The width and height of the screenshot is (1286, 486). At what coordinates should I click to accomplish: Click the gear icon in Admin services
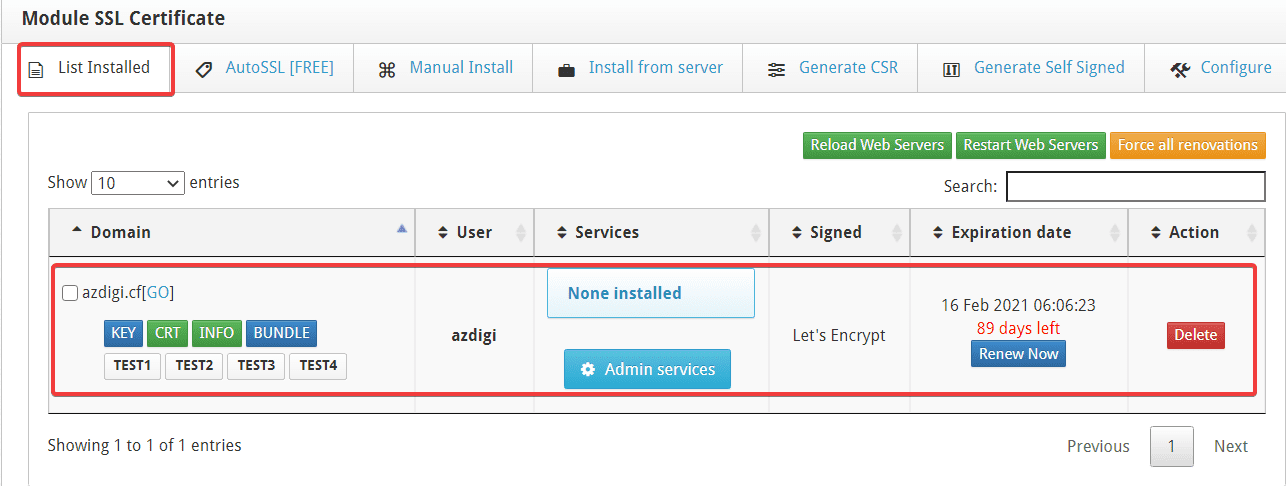(x=588, y=370)
